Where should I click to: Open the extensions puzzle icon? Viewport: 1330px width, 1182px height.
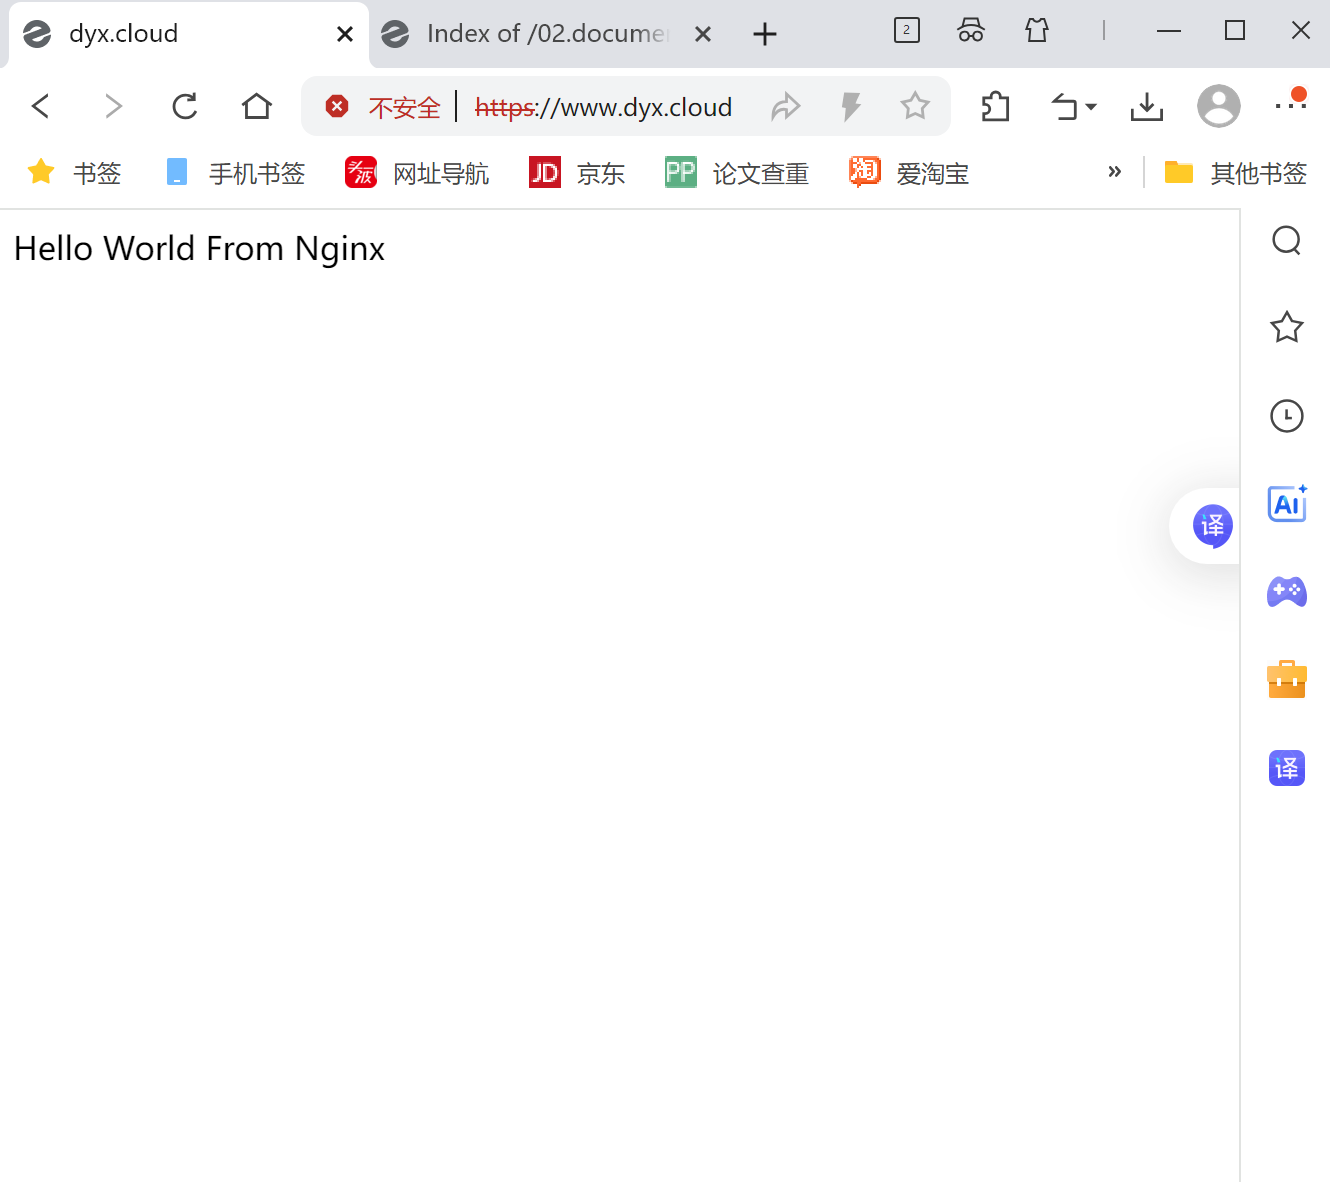click(995, 106)
